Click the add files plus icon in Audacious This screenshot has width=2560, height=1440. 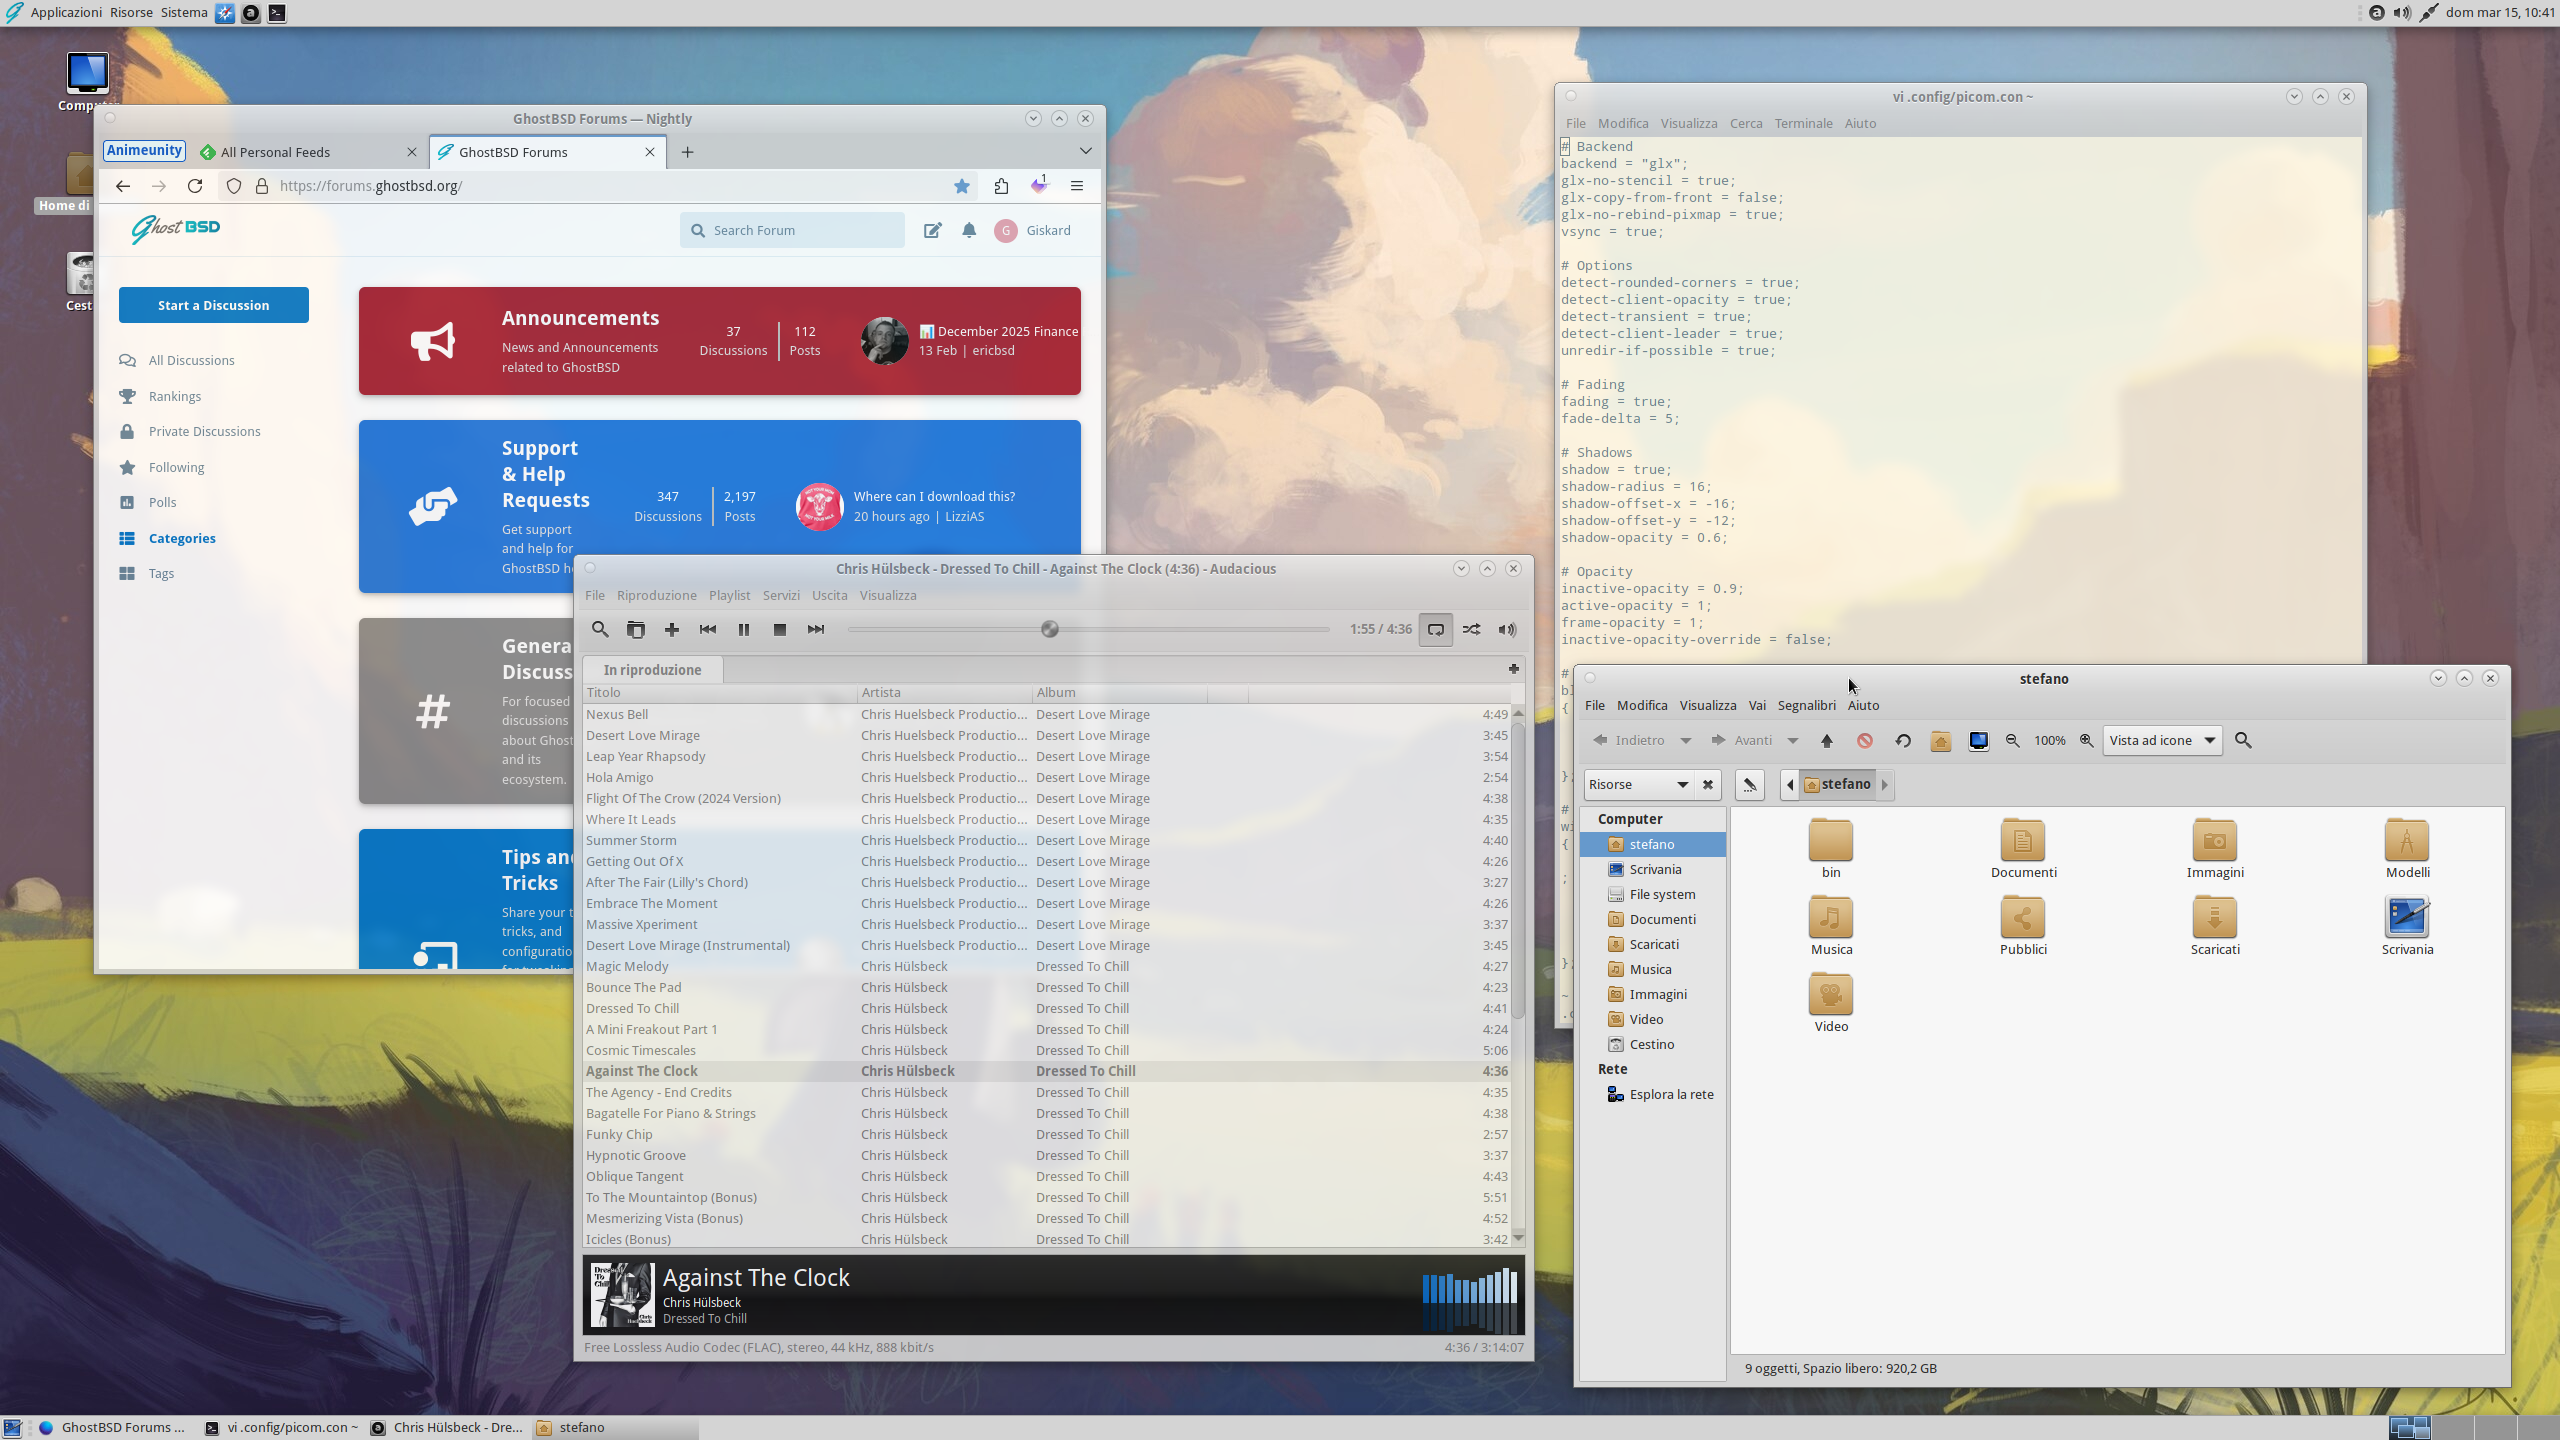click(671, 629)
